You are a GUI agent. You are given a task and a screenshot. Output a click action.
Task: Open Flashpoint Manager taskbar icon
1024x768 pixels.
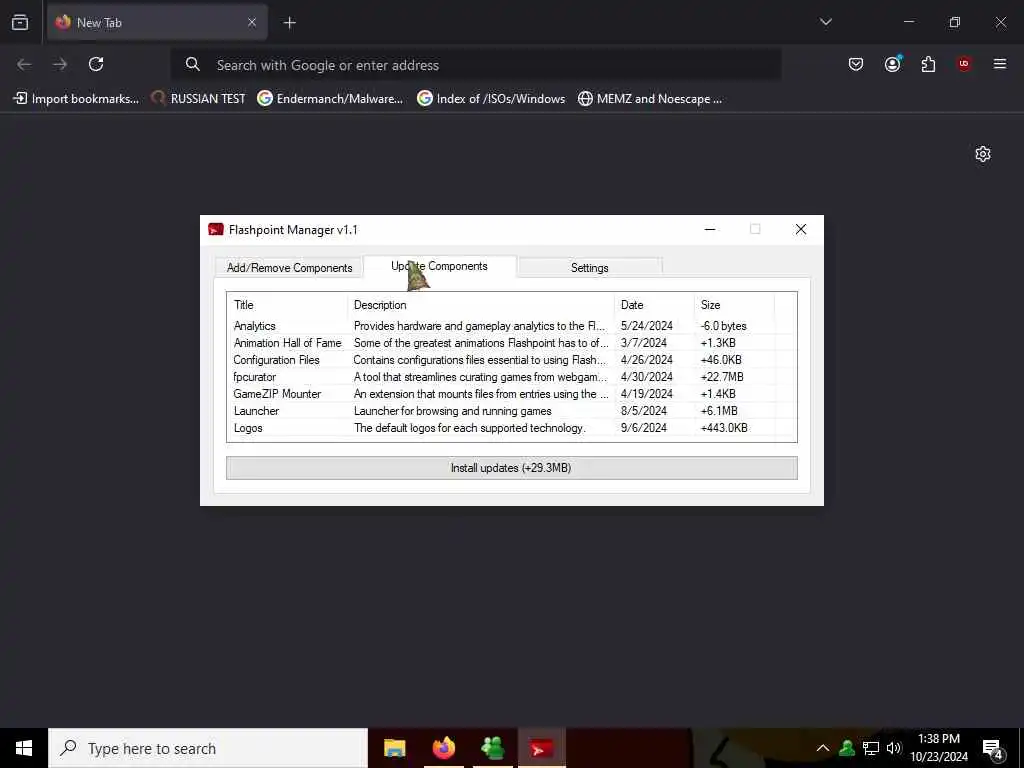click(x=542, y=748)
